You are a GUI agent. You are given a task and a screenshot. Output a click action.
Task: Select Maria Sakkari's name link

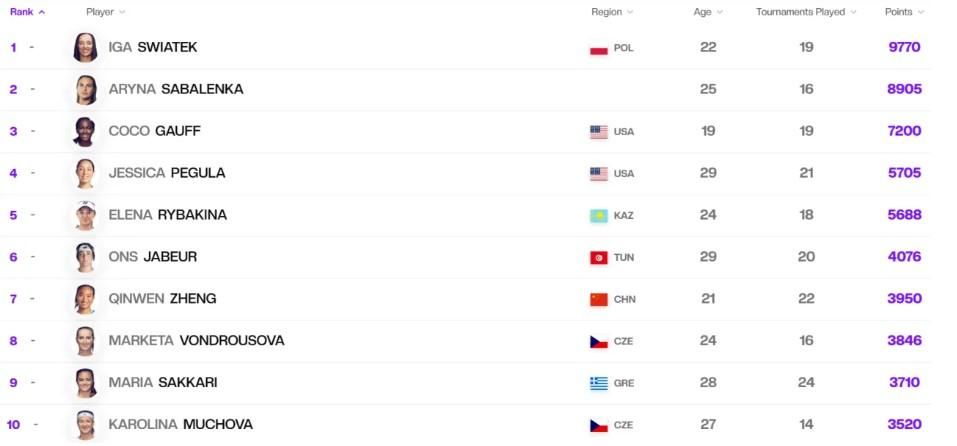pyautogui.click(x=162, y=383)
